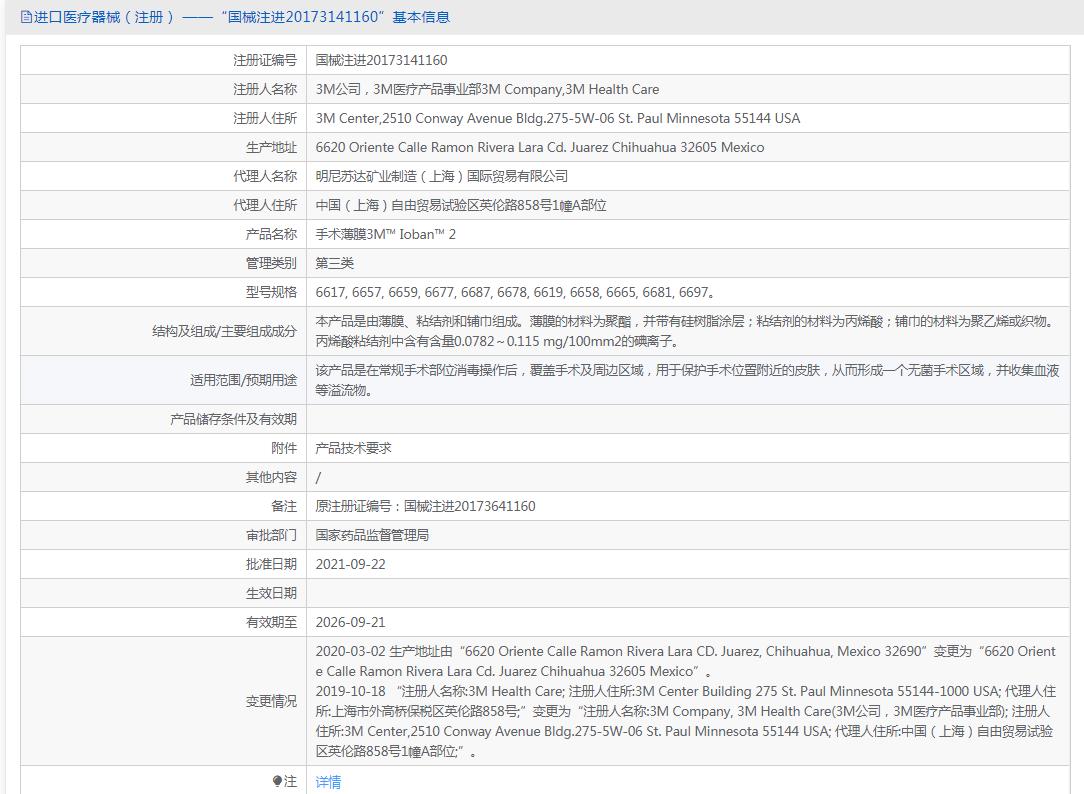Select remark 原注册证编号:国械注进20173641160
1084x794 pixels.
(425, 507)
